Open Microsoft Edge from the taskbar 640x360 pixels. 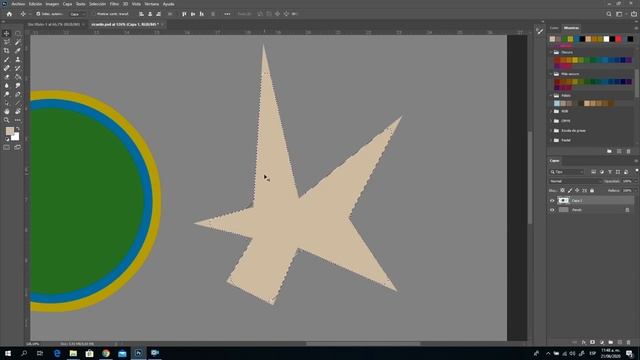click(57, 353)
